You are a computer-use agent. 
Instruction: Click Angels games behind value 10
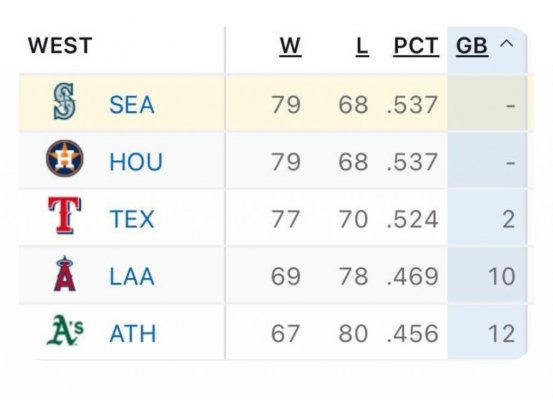click(502, 276)
